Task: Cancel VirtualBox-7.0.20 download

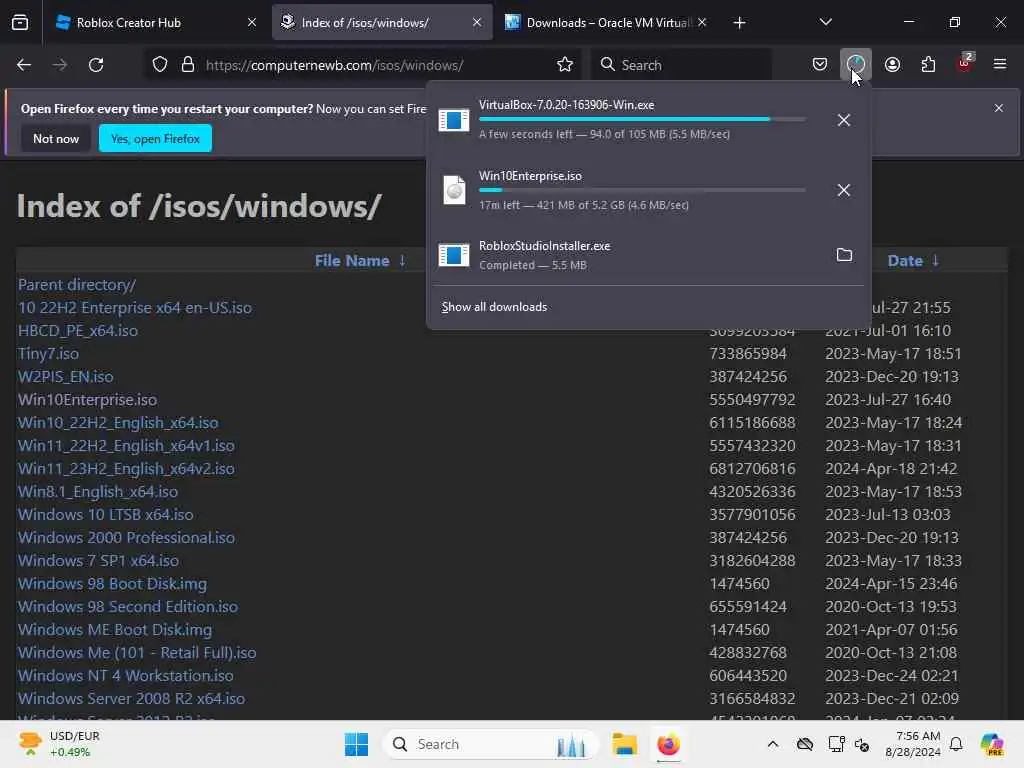Action: [x=844, y=120]
